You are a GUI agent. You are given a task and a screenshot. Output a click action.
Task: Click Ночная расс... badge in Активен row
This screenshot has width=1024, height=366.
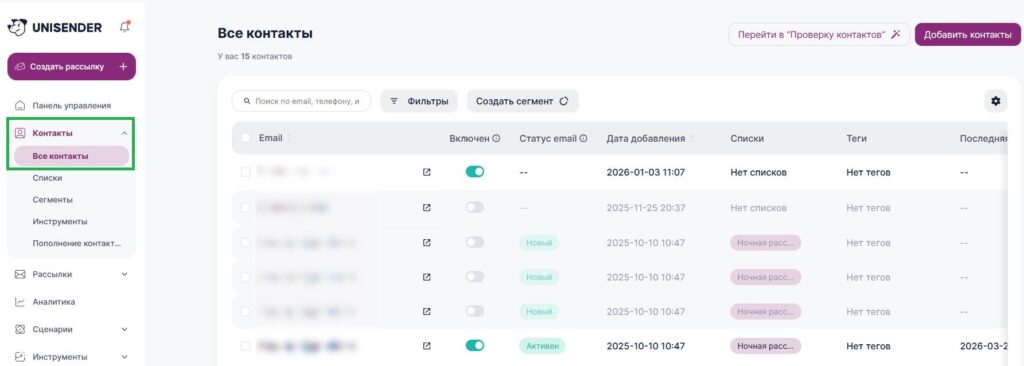pyautogui.click(x=765, y=346)
